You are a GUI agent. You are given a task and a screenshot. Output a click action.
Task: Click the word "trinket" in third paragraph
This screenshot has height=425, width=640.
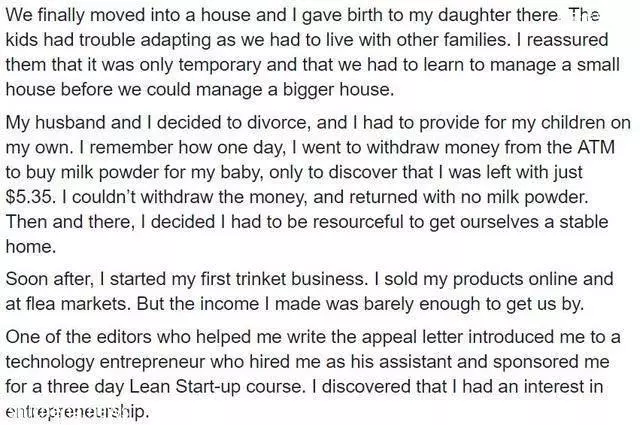tap(261, 279)
